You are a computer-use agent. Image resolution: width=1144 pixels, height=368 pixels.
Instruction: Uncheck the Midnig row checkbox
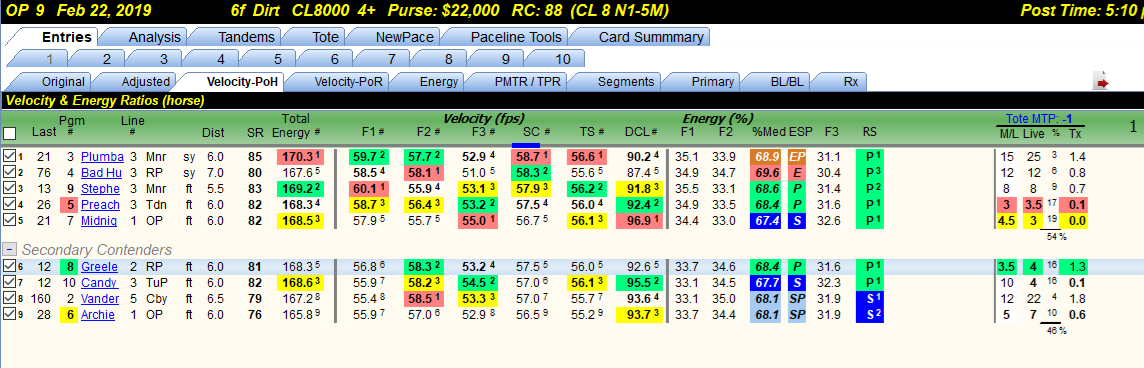[x=9, y=220]
